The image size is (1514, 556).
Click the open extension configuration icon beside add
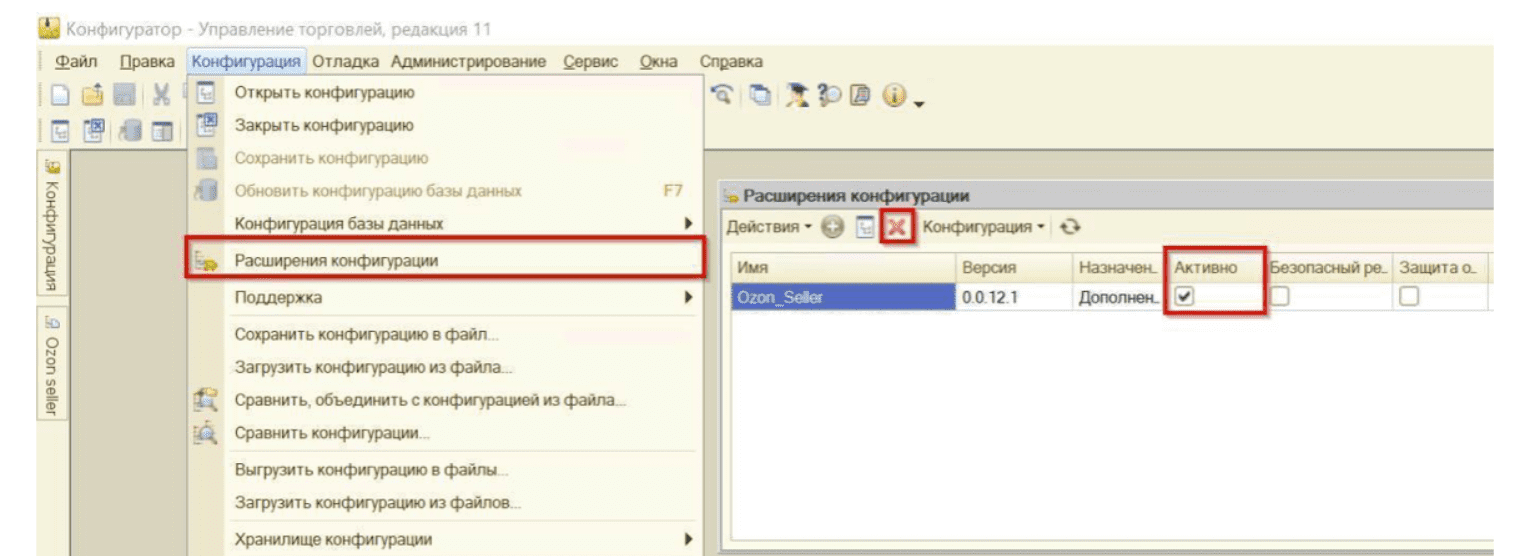tap(863, 228)
